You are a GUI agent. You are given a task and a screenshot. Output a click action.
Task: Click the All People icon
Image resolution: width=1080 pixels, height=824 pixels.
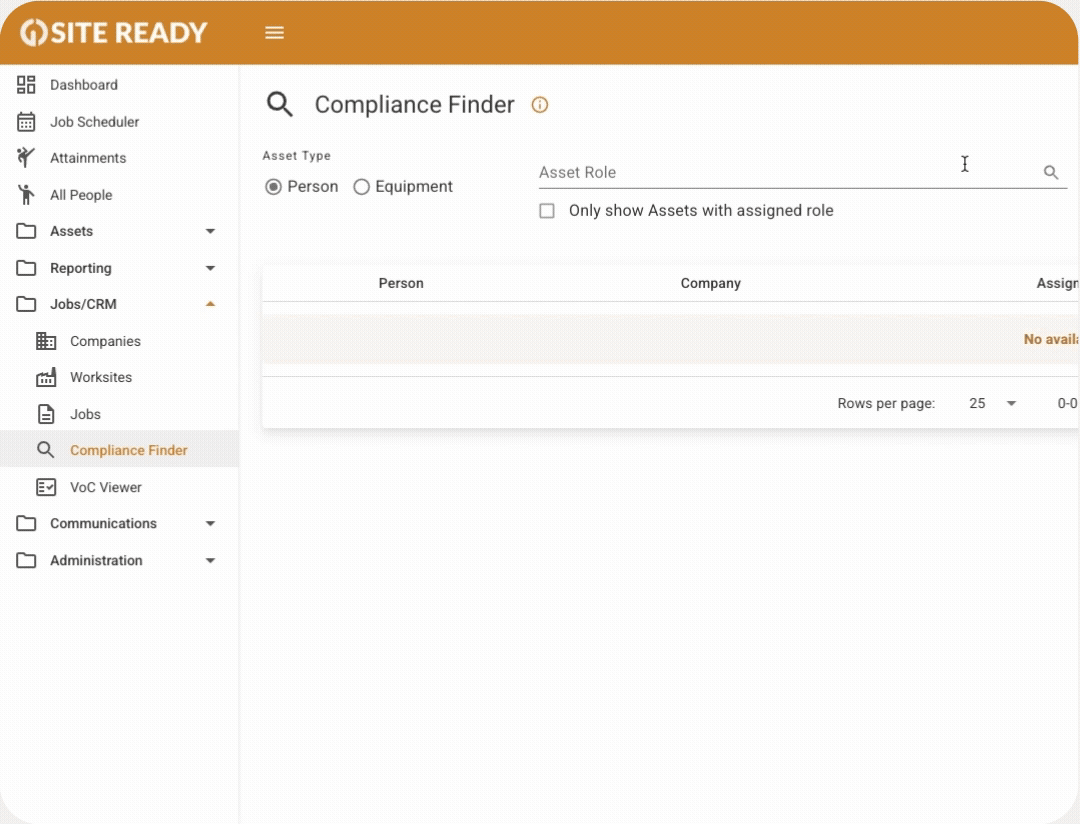(x=26, y=194)
